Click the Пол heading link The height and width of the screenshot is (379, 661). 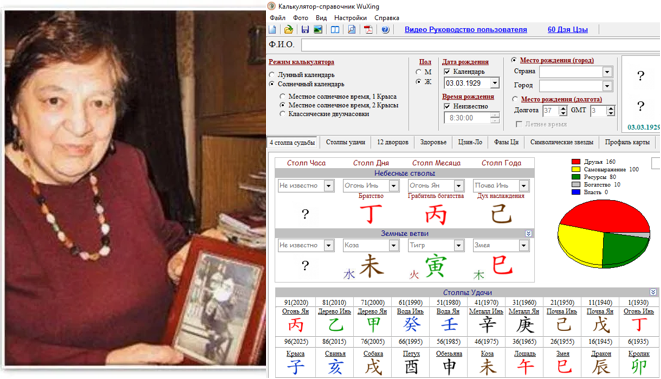point(425,62)
